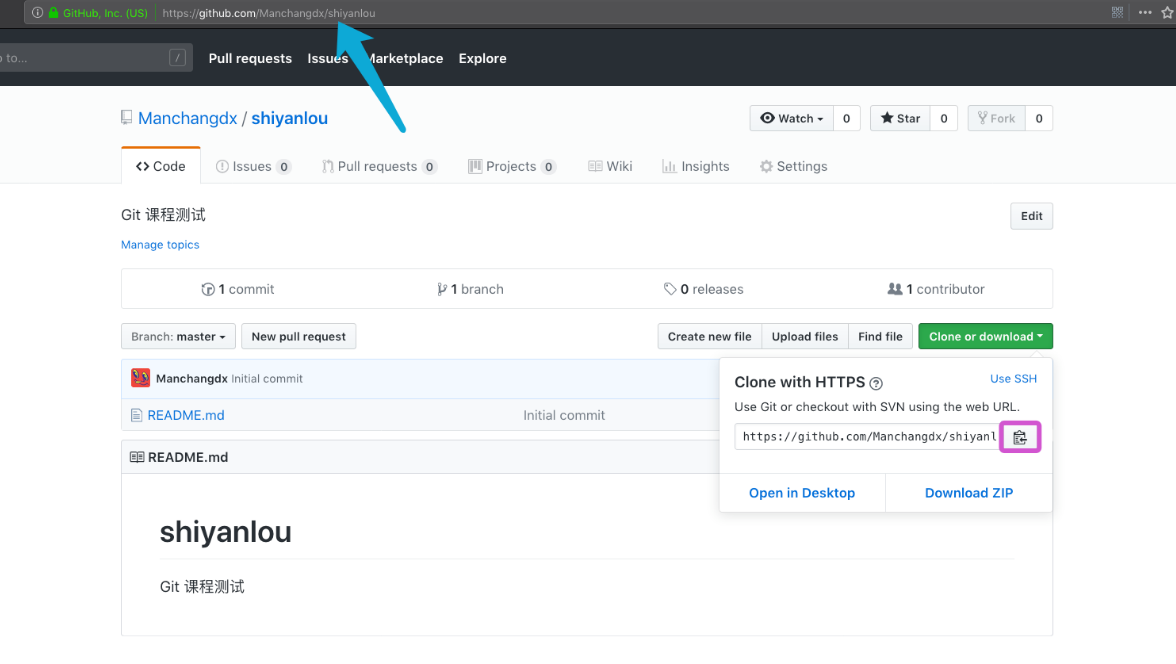Click the browser address bar URL

tap(268, 13)
